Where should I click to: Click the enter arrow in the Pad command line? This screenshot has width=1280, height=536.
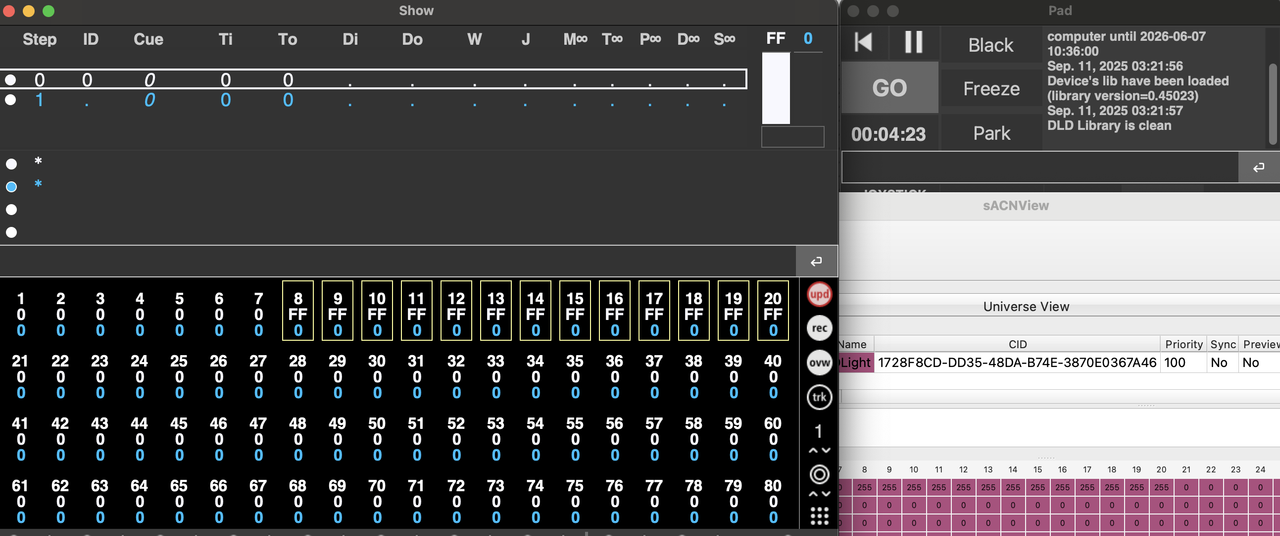[x=1259, y=167]
